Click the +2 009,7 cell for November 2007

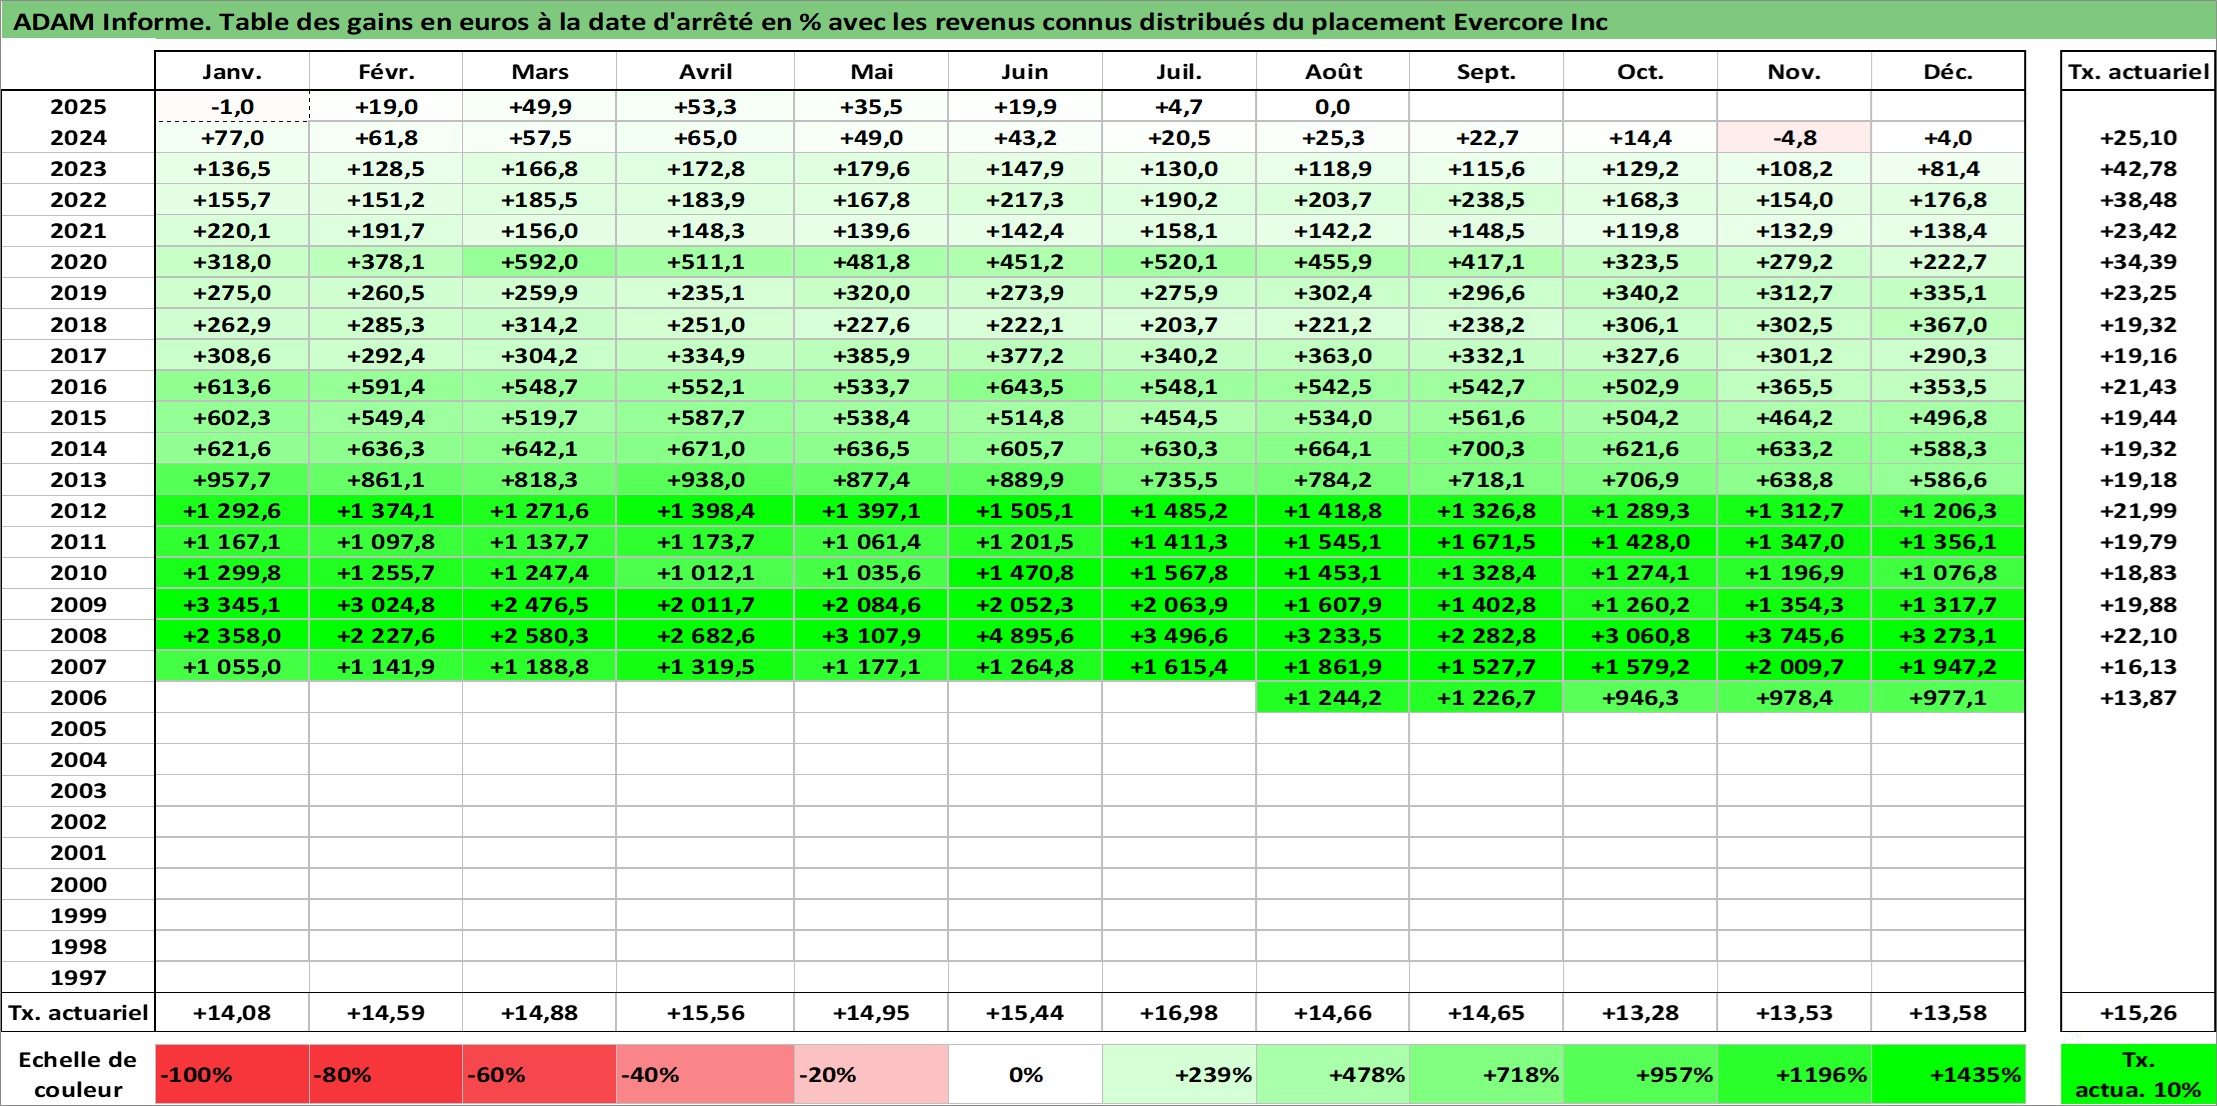(x=1794, y=667)
